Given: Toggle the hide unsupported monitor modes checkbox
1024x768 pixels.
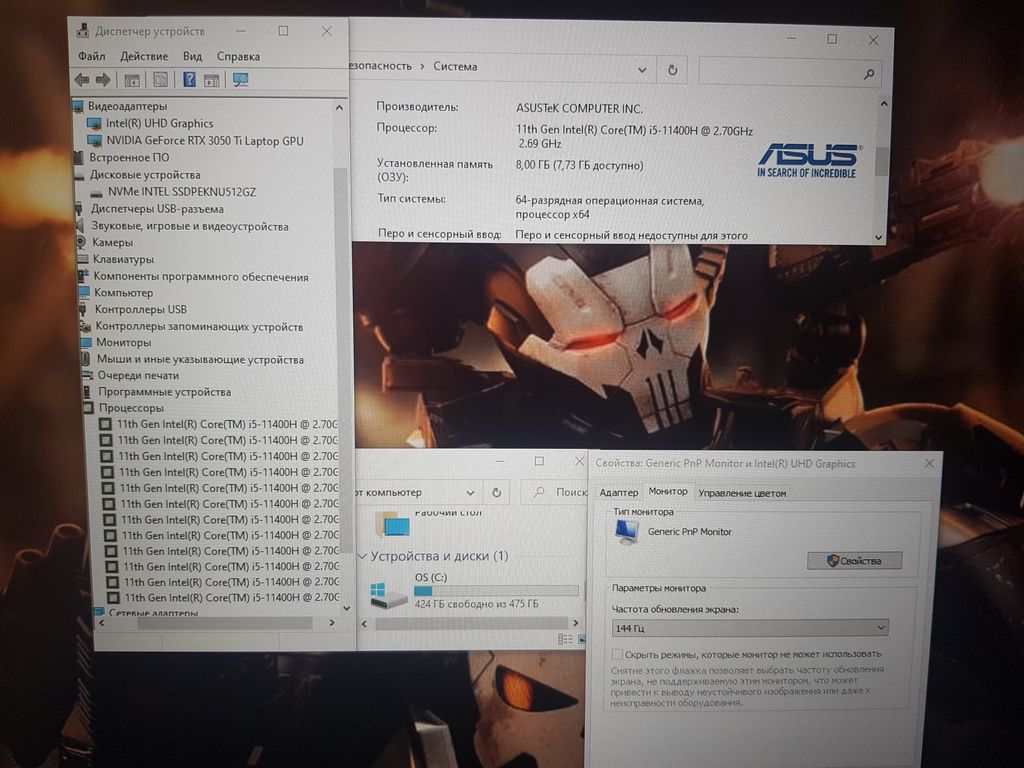Looking at the screenshot, I should pyautogui.click(x=618, y=654).
